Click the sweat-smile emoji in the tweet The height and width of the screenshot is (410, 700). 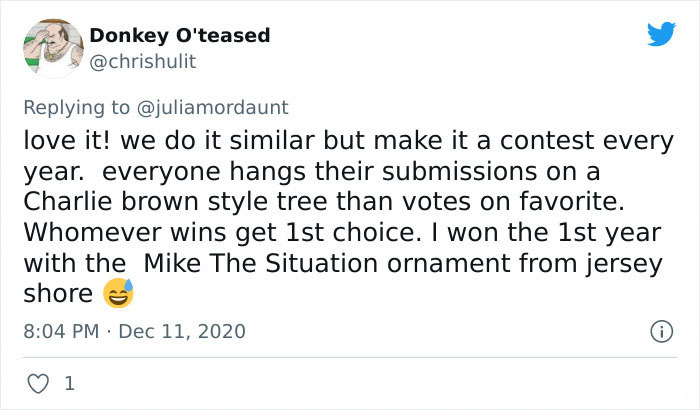(119, 294)
